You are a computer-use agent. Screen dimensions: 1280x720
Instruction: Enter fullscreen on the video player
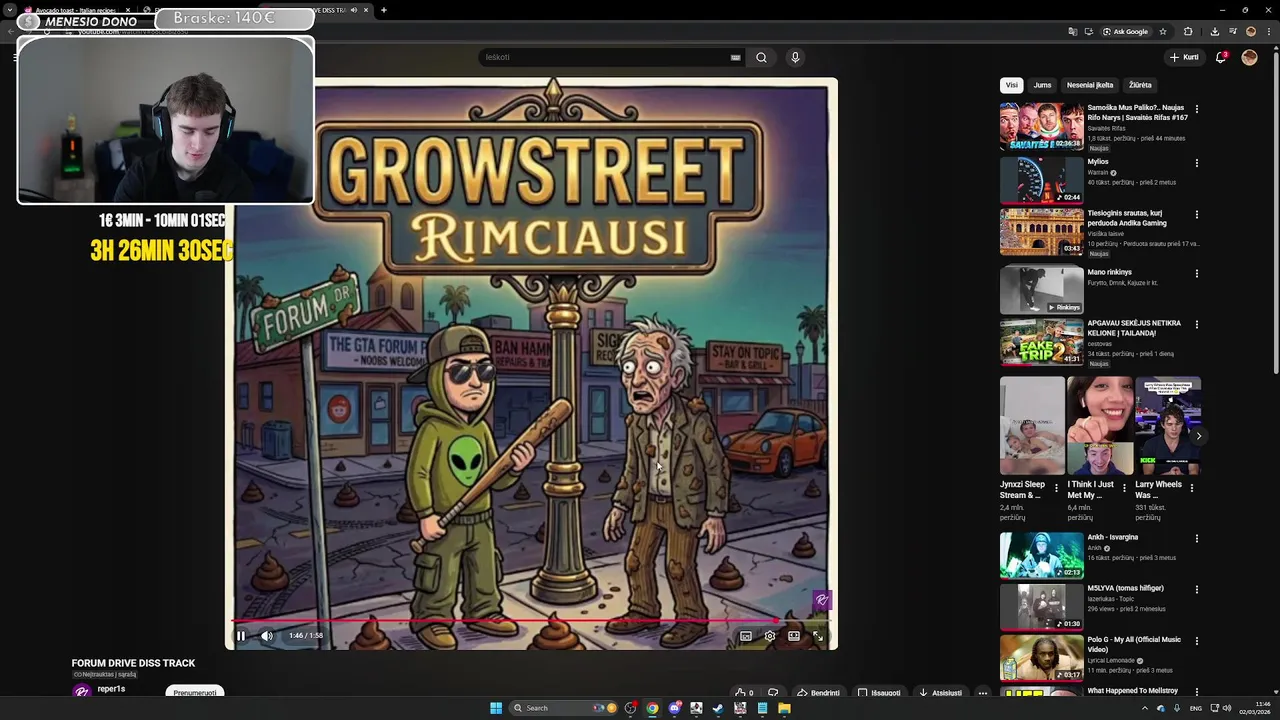[x=818, y=636]
